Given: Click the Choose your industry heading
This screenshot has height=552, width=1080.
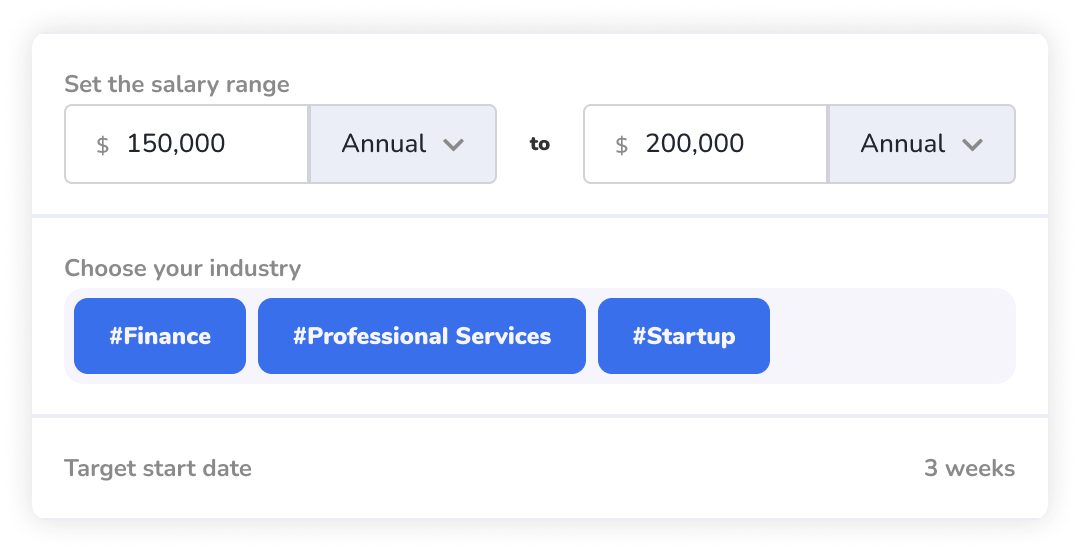Looking at the screenshot, I should (182, 268).
